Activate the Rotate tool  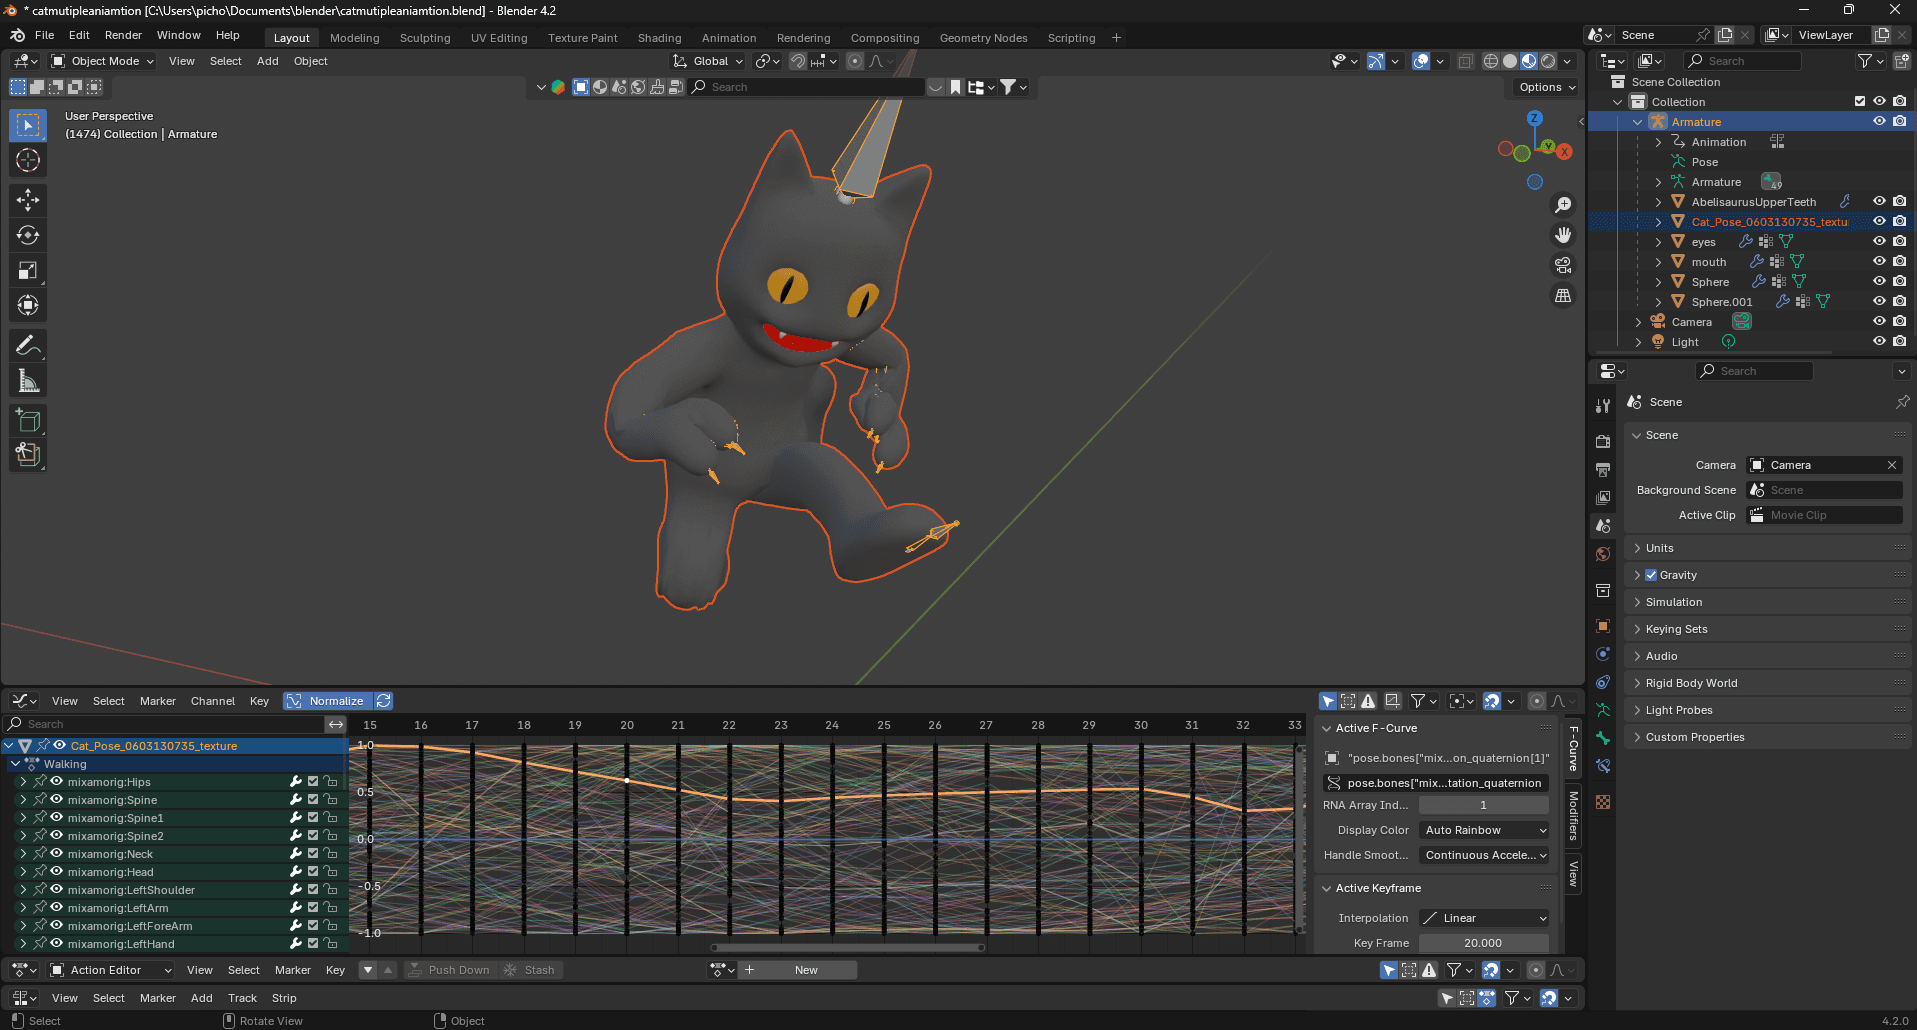coord(28,235)
